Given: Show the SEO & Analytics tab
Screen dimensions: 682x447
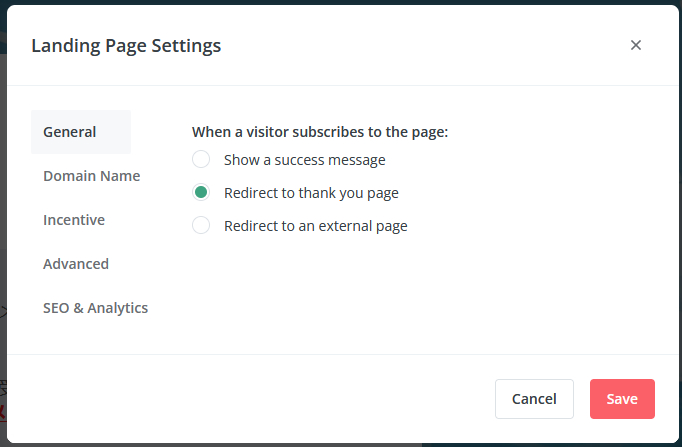Looking at the screenshot, I should tap(95, 308).
